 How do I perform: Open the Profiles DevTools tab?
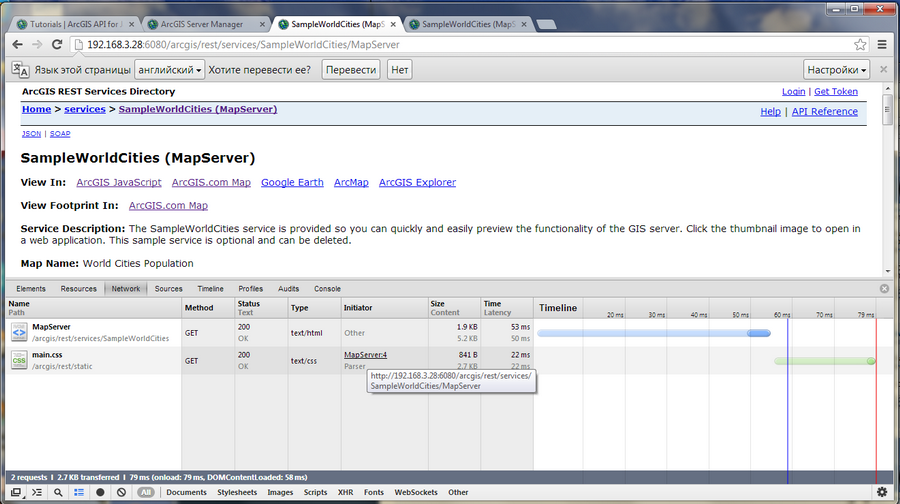[250, 289]
